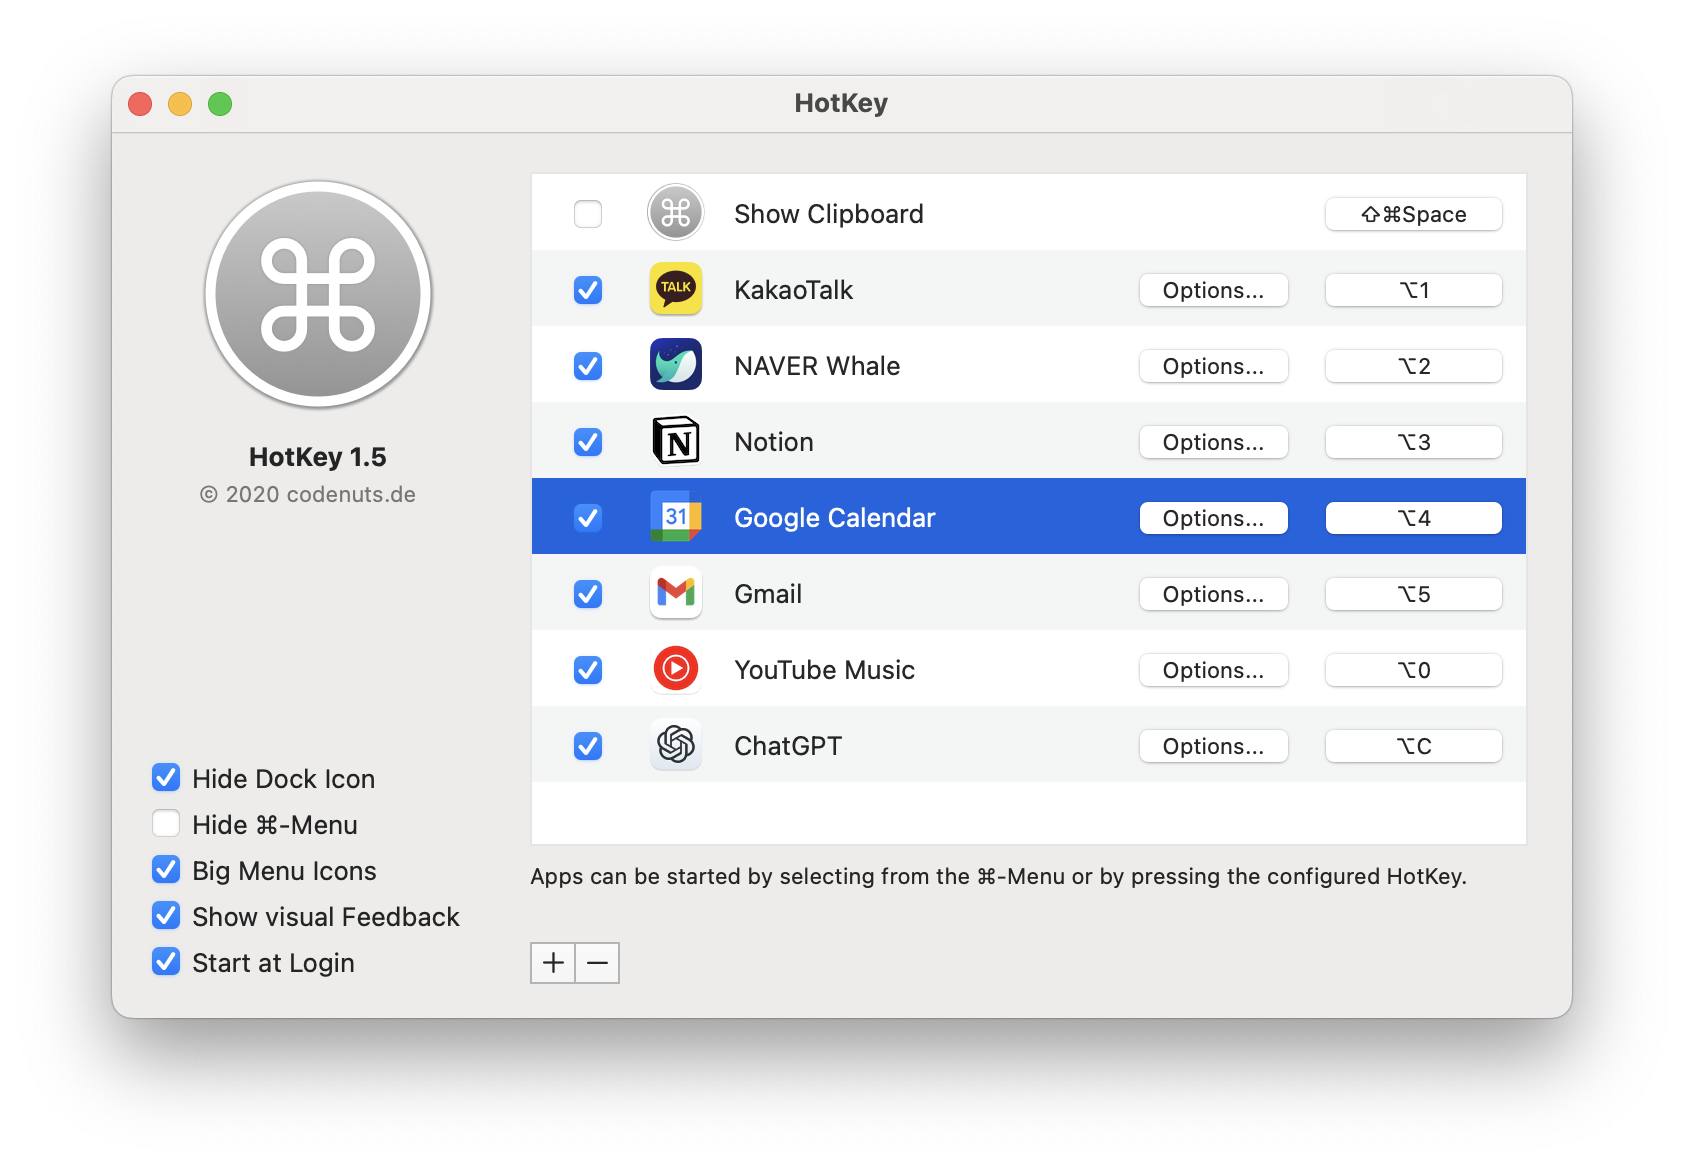Toggle Start at Login checkbox
The image size is (1684, 1166).
[166, 962]
